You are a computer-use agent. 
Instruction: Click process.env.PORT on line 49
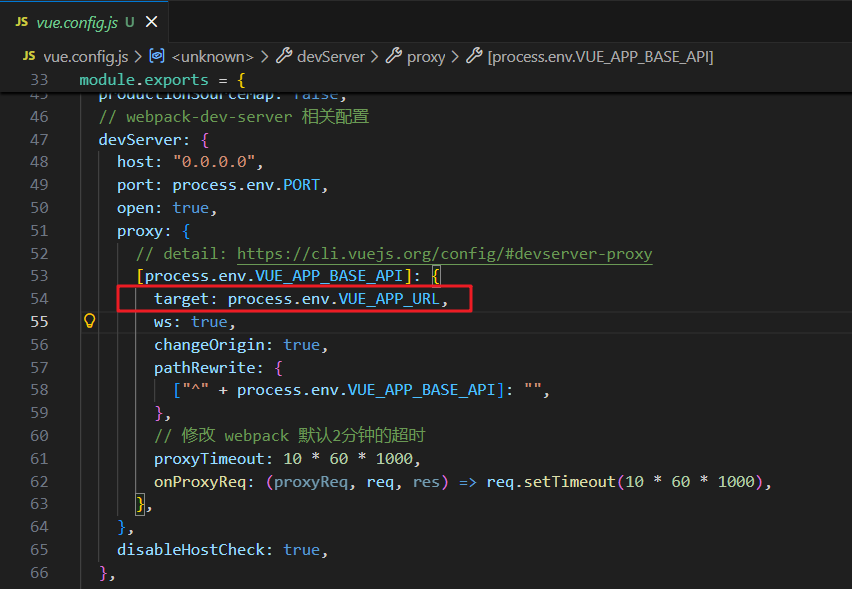tap(246, 185)
